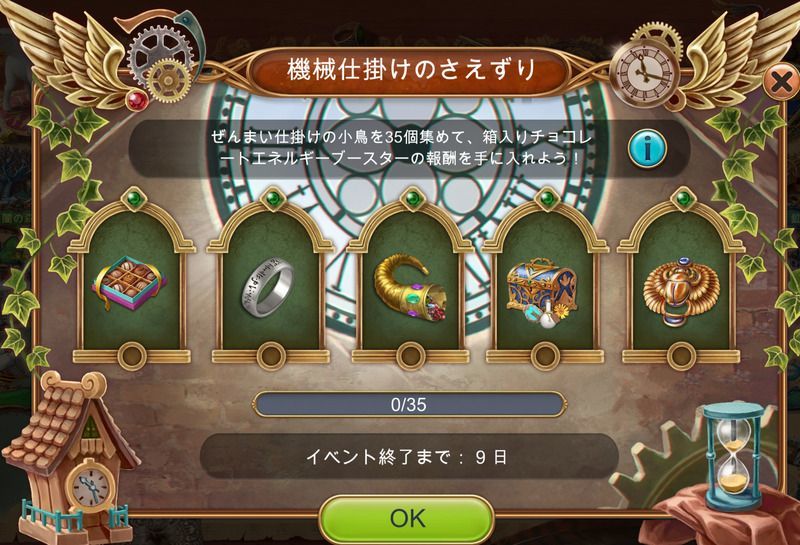
Task: Click the round socket under the scarab
Action: tap(681, 356)
